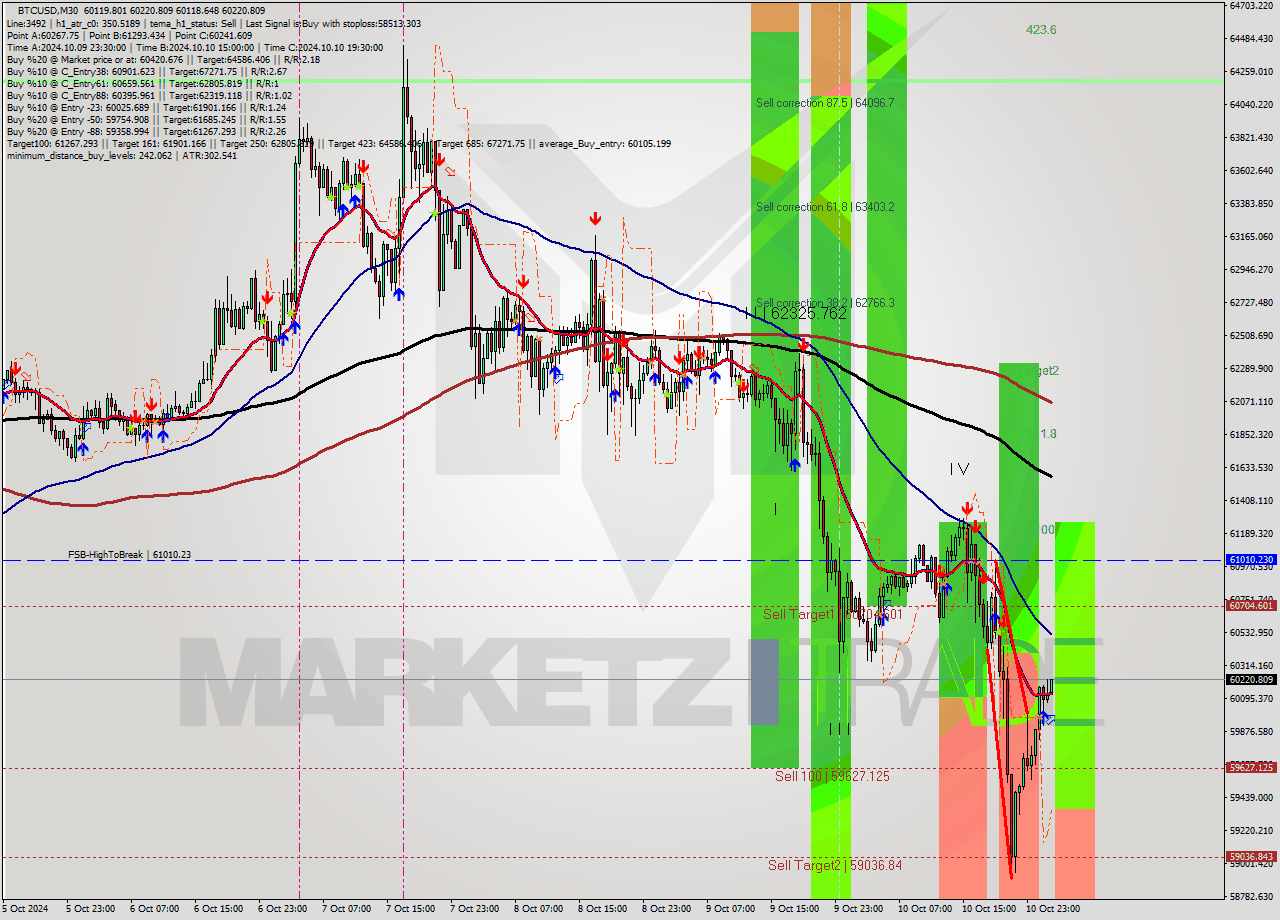Click the 61852.320 price scale value
This screenshot has width=1280, height=920.
coord(1250,434)
